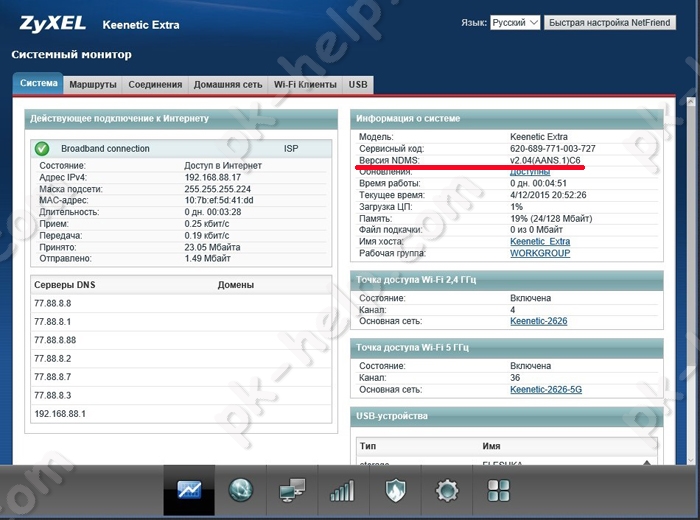Open the Internet globe icon
This screenshot has width=700, height=520.
(241, 490)
